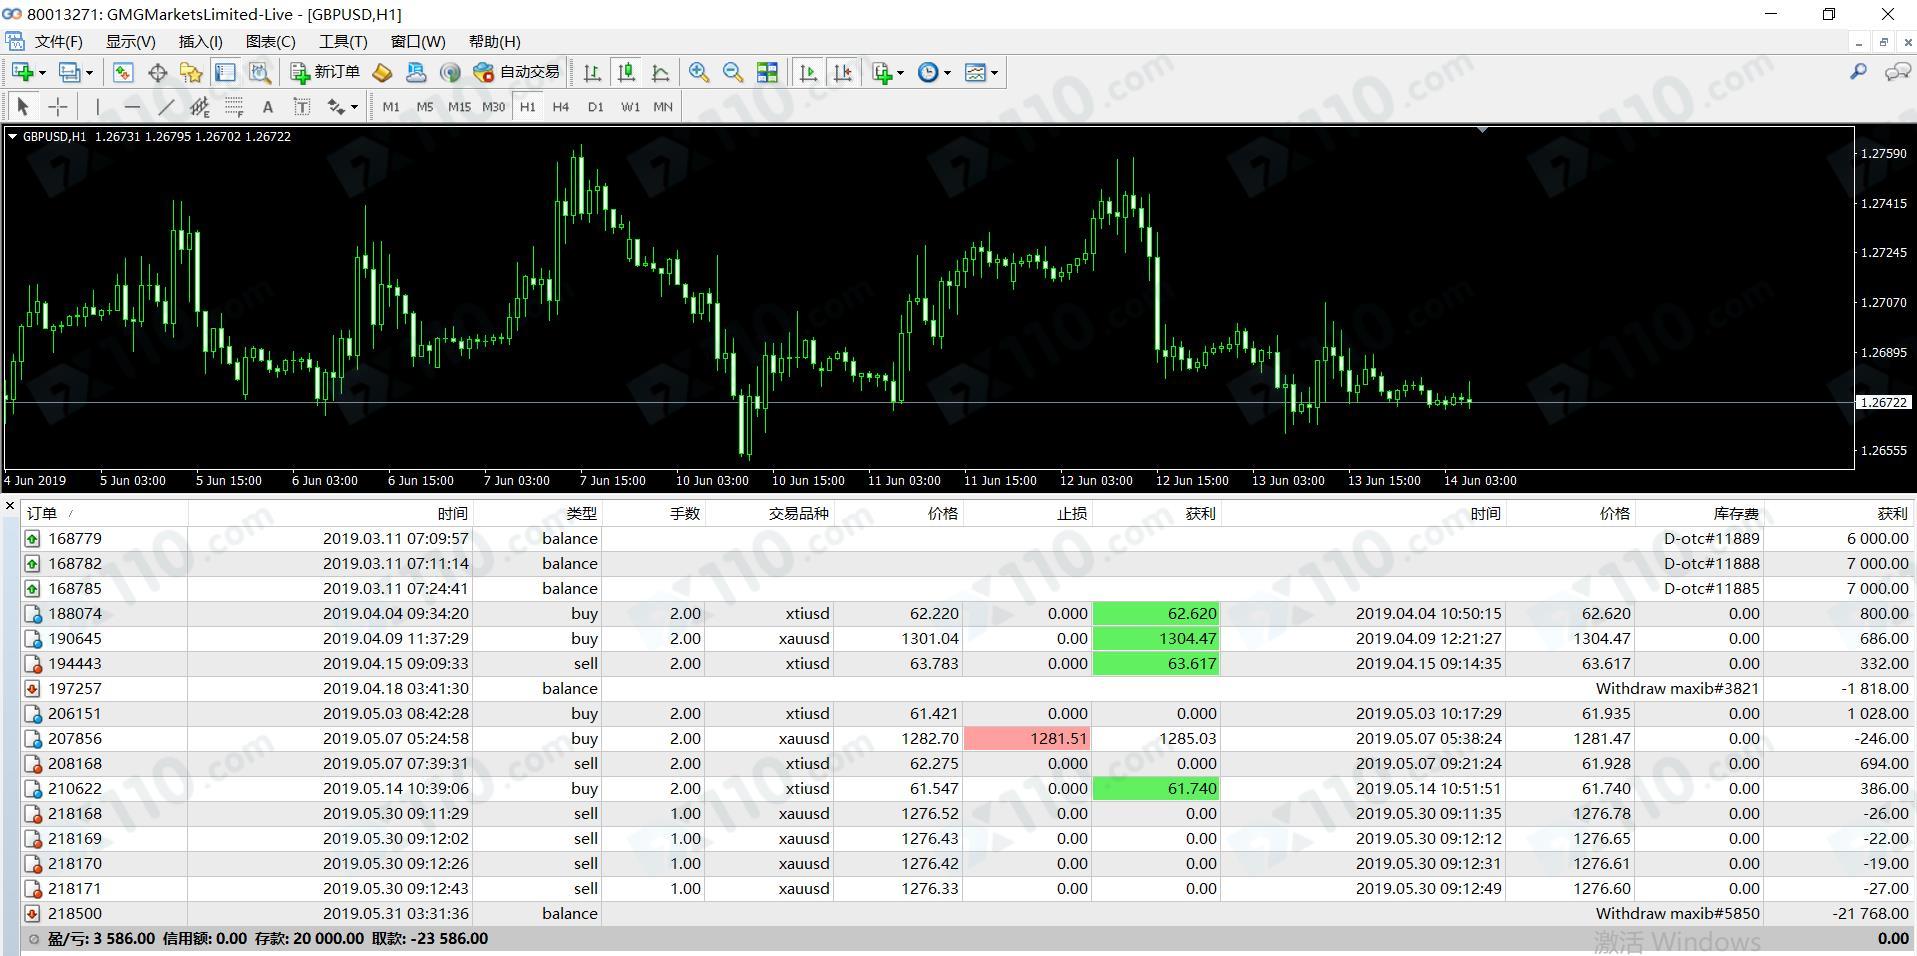Expand the new chart dropdown arrow
Viewport: 1917px width, 956px height.
pyautogui.click(x=42, y=73)
